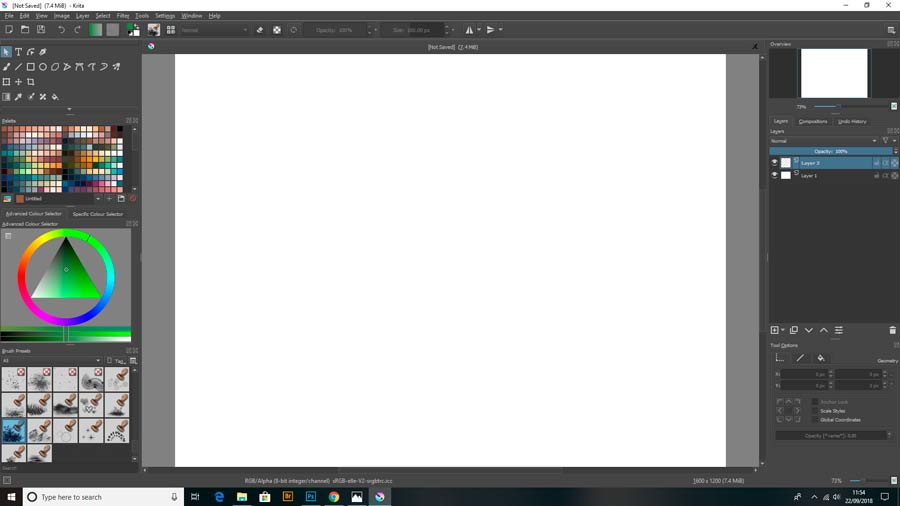900x506 pixels.
Task: Toggle eraser mode in toolbar
Action: point(259,30)
